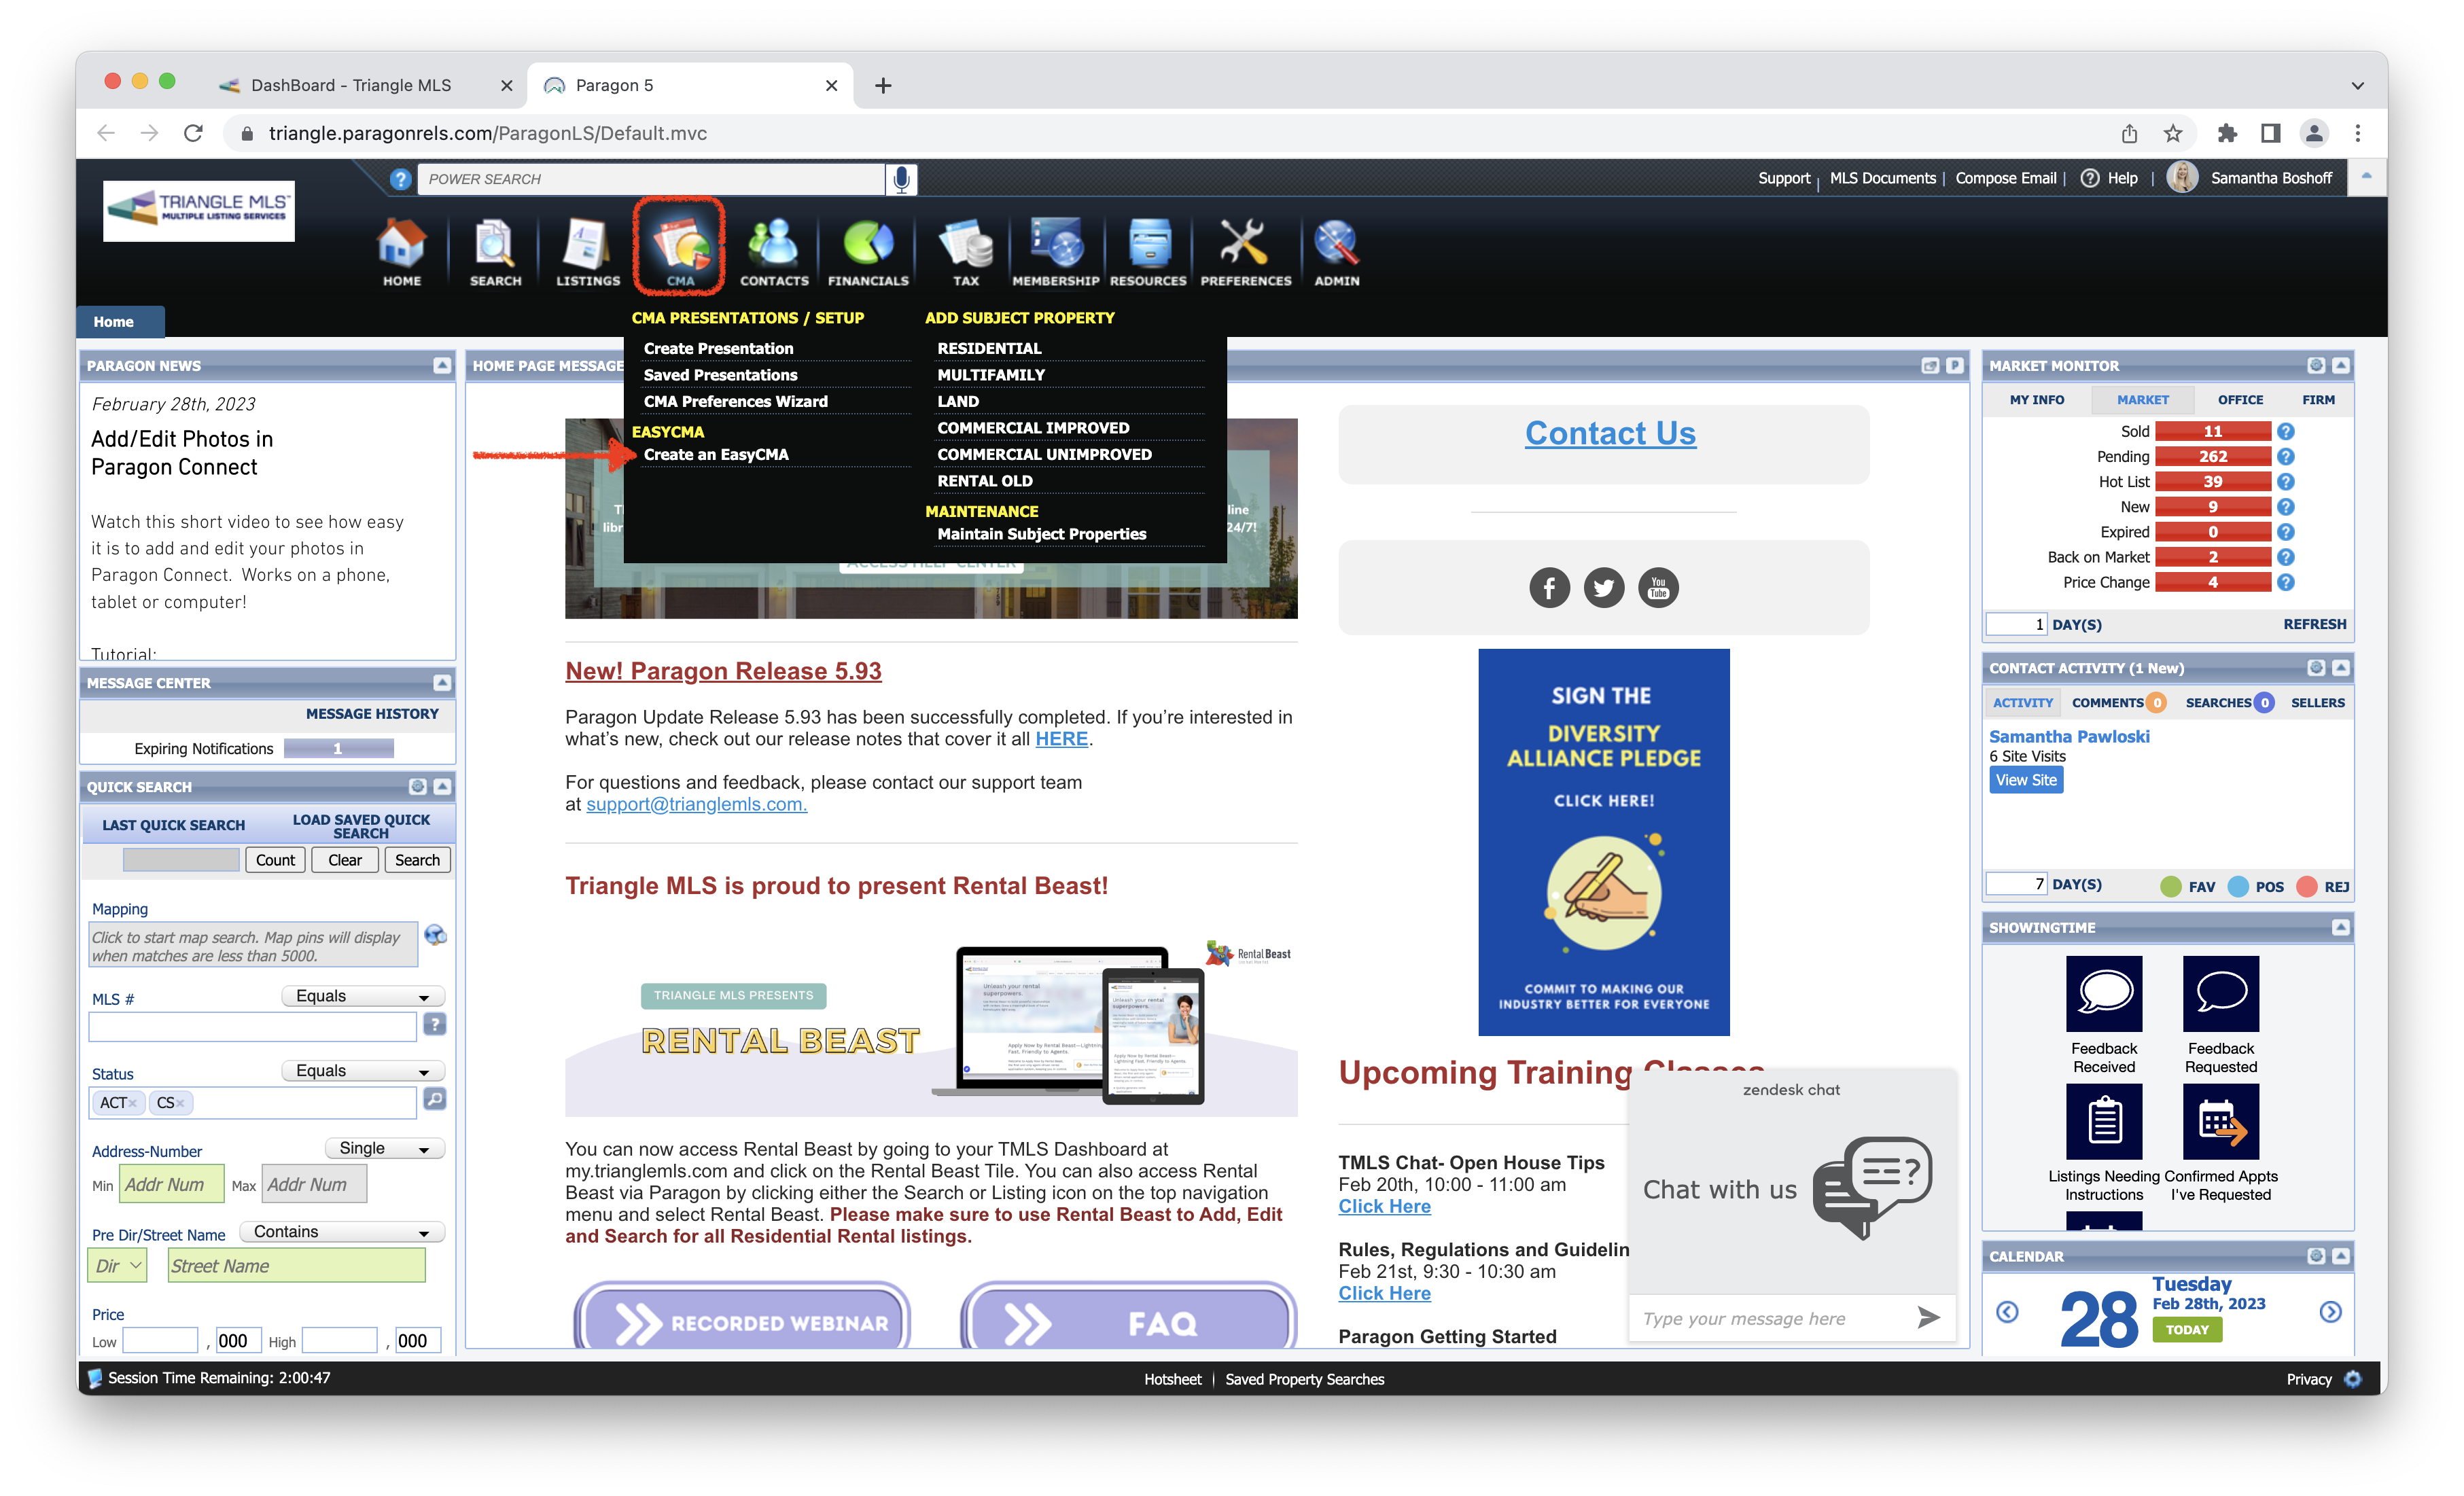Open Listings Needing Instructions icon
2464x1496 pixels.
coord(2104,1121)
